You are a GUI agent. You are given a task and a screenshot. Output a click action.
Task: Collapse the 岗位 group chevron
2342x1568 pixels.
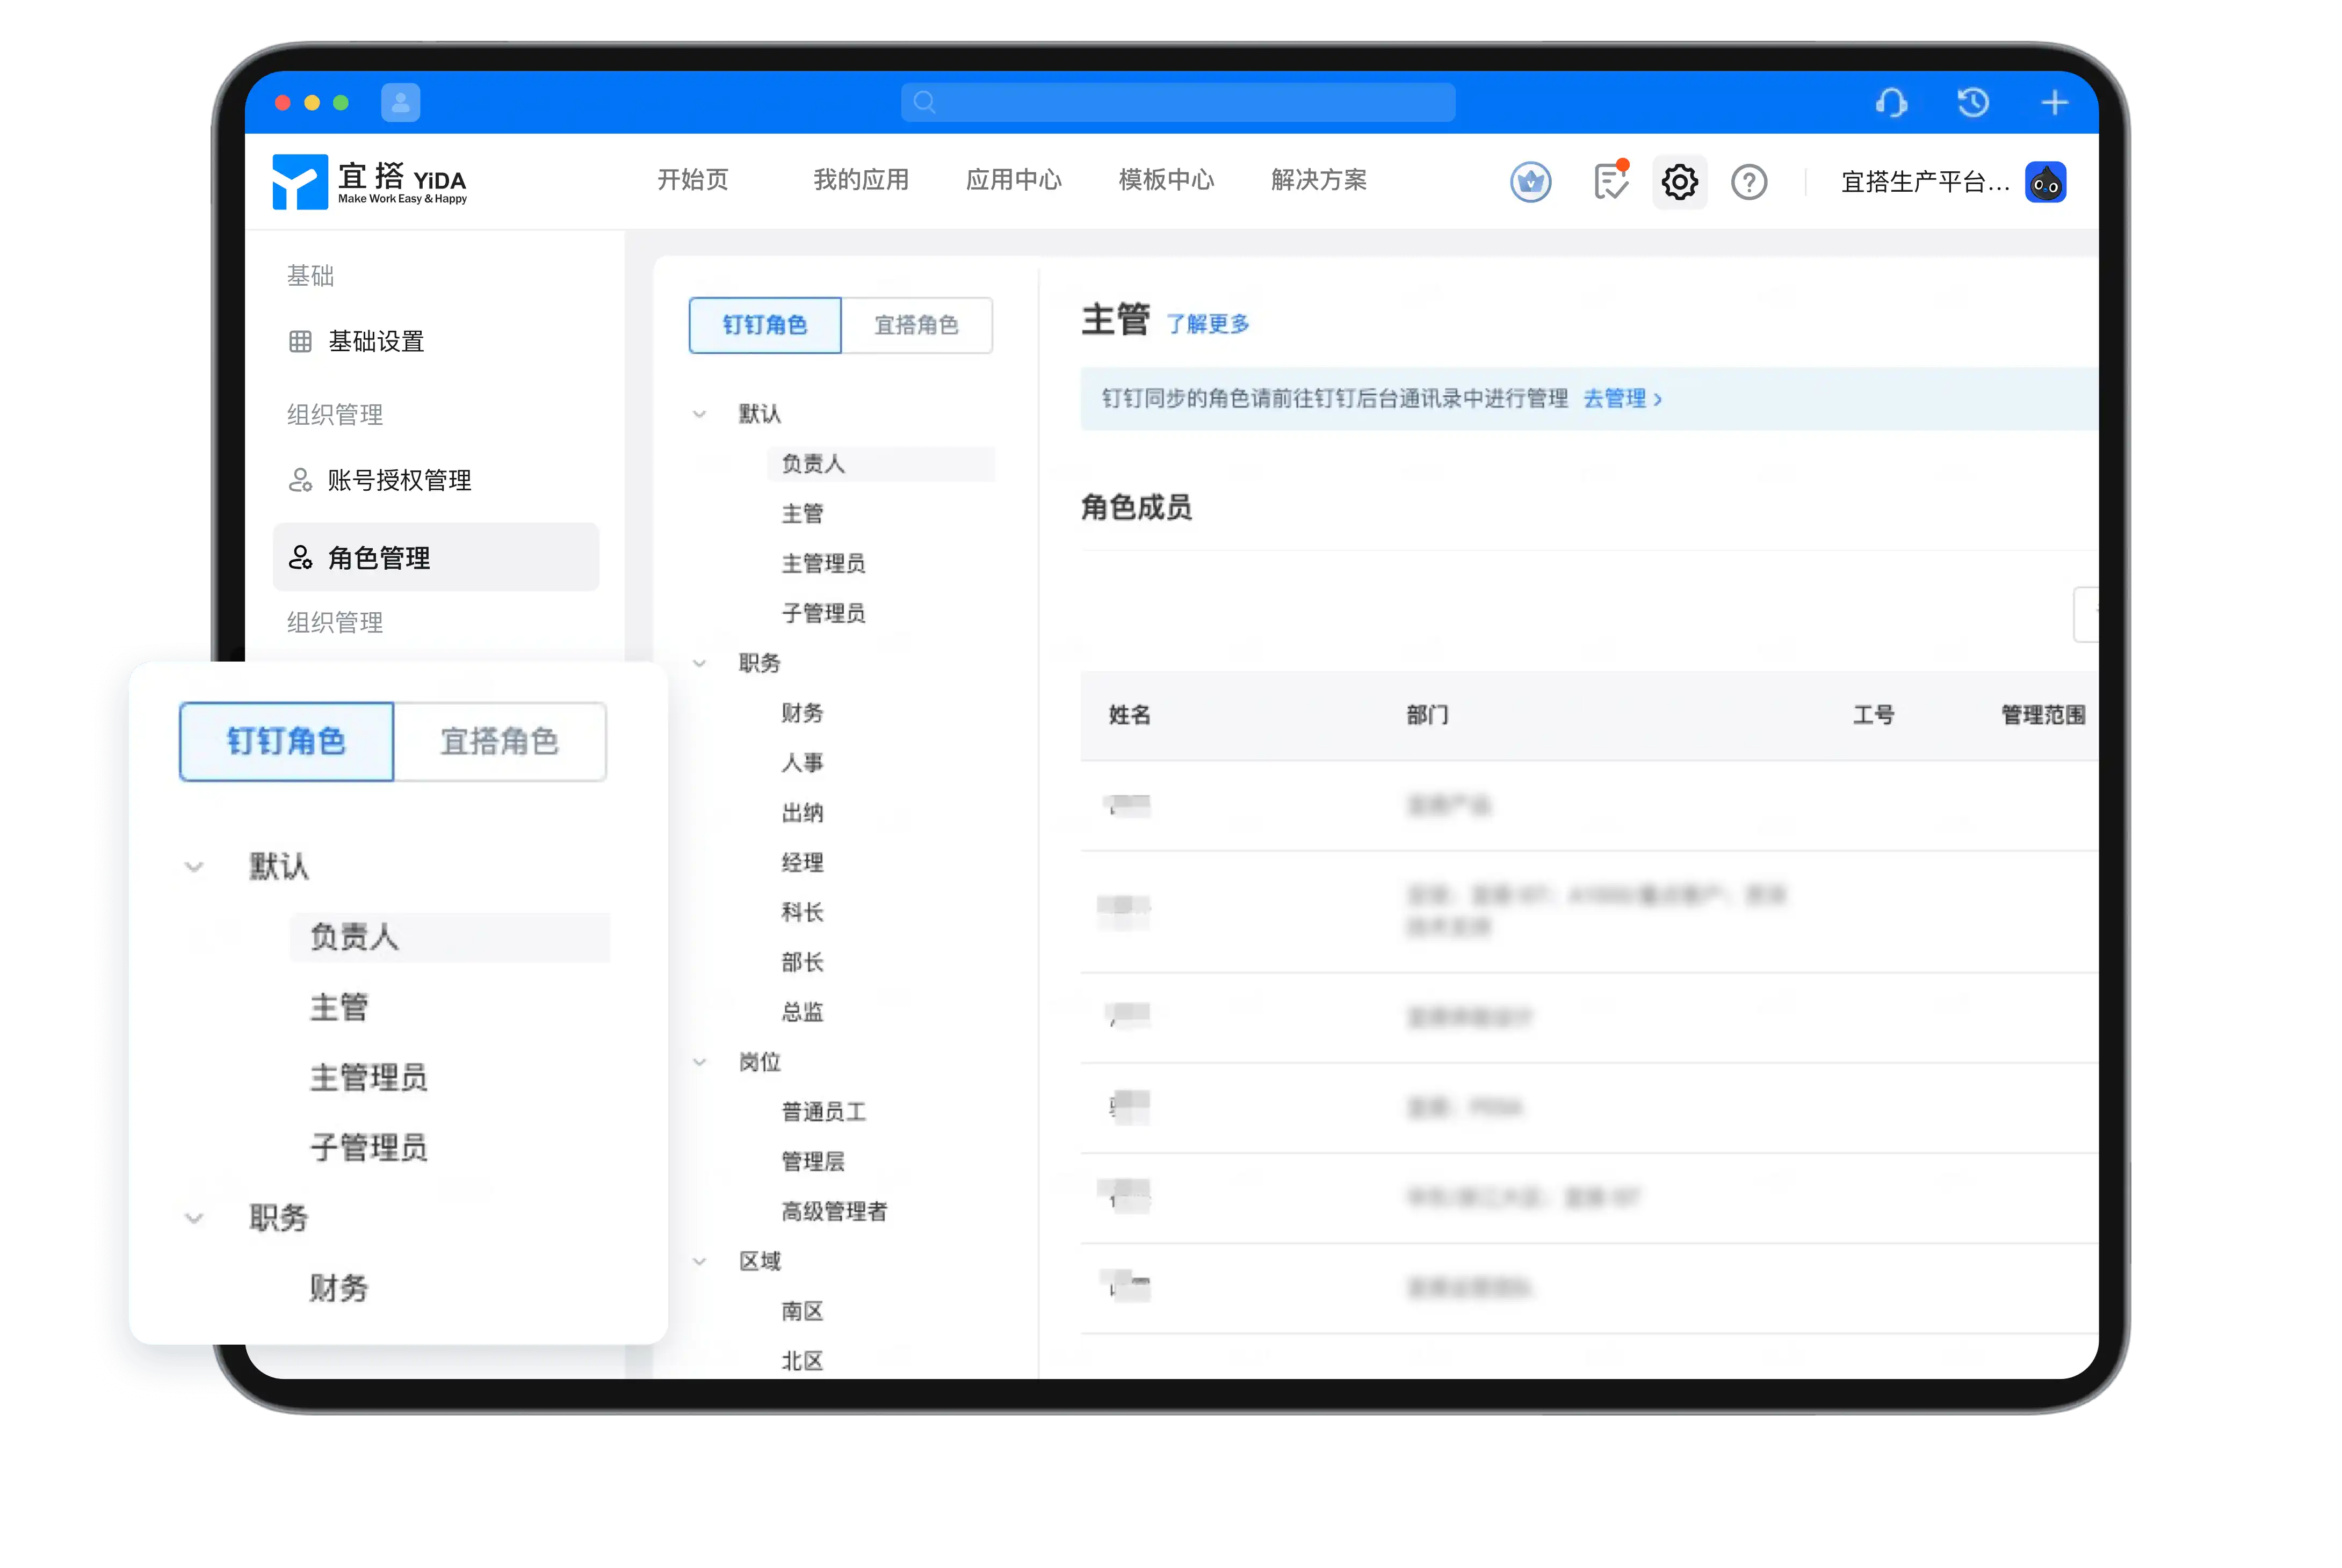click(700, 1062)
